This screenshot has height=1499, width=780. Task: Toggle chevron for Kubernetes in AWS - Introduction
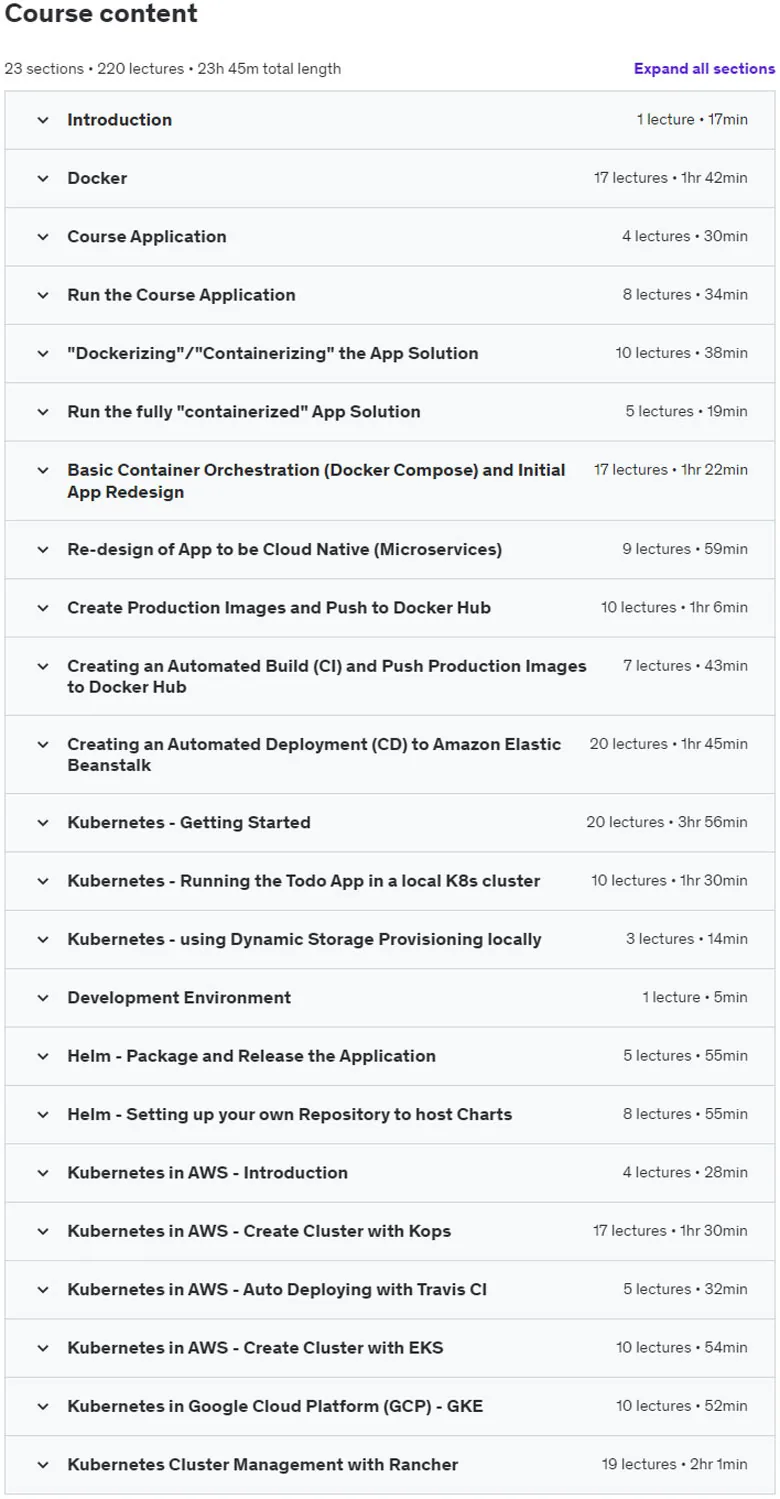click(43, 1173)
